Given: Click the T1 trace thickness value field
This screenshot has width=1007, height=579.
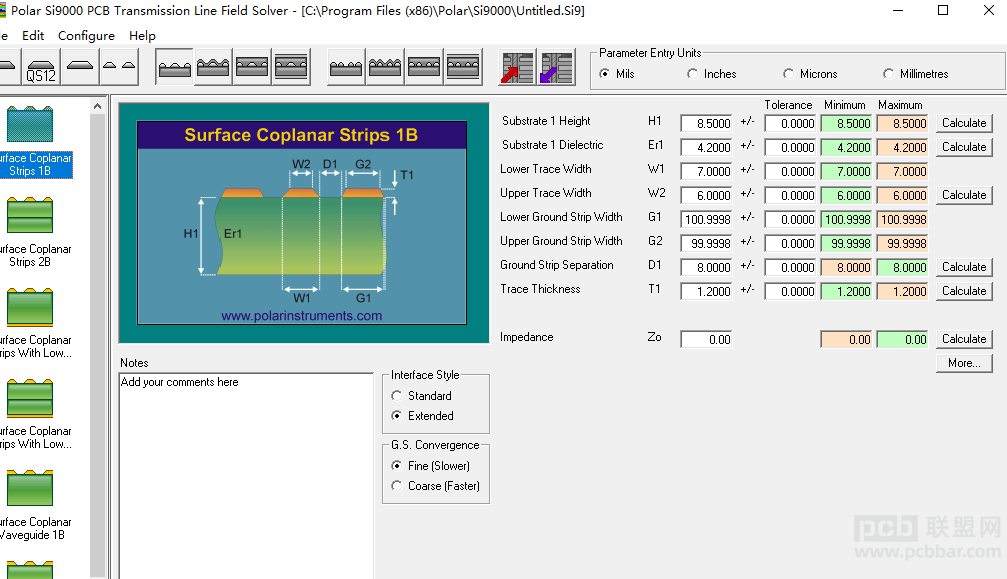Looking at the screenshot, I should [706, 291].
